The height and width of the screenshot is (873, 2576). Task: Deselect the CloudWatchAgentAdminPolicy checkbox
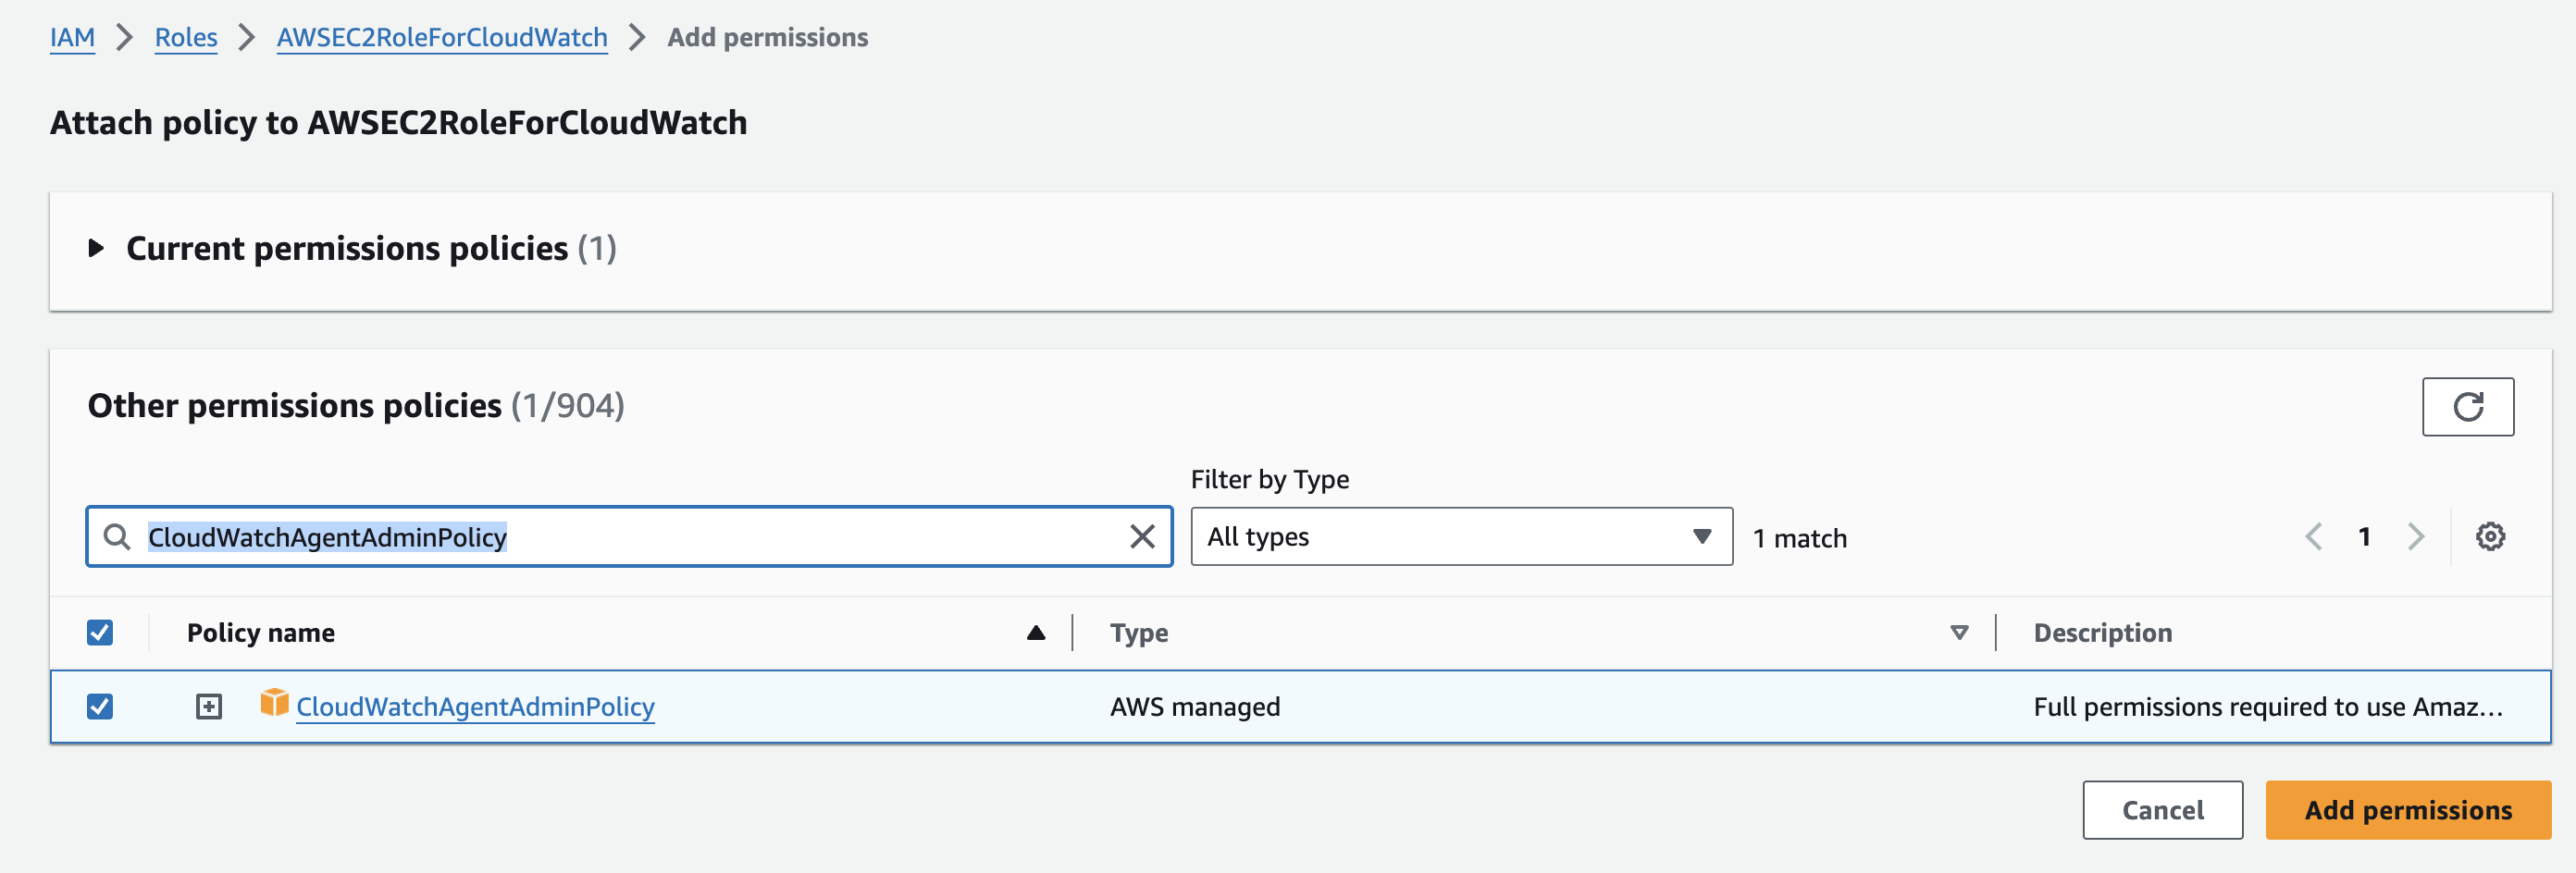tap(100, 707)
